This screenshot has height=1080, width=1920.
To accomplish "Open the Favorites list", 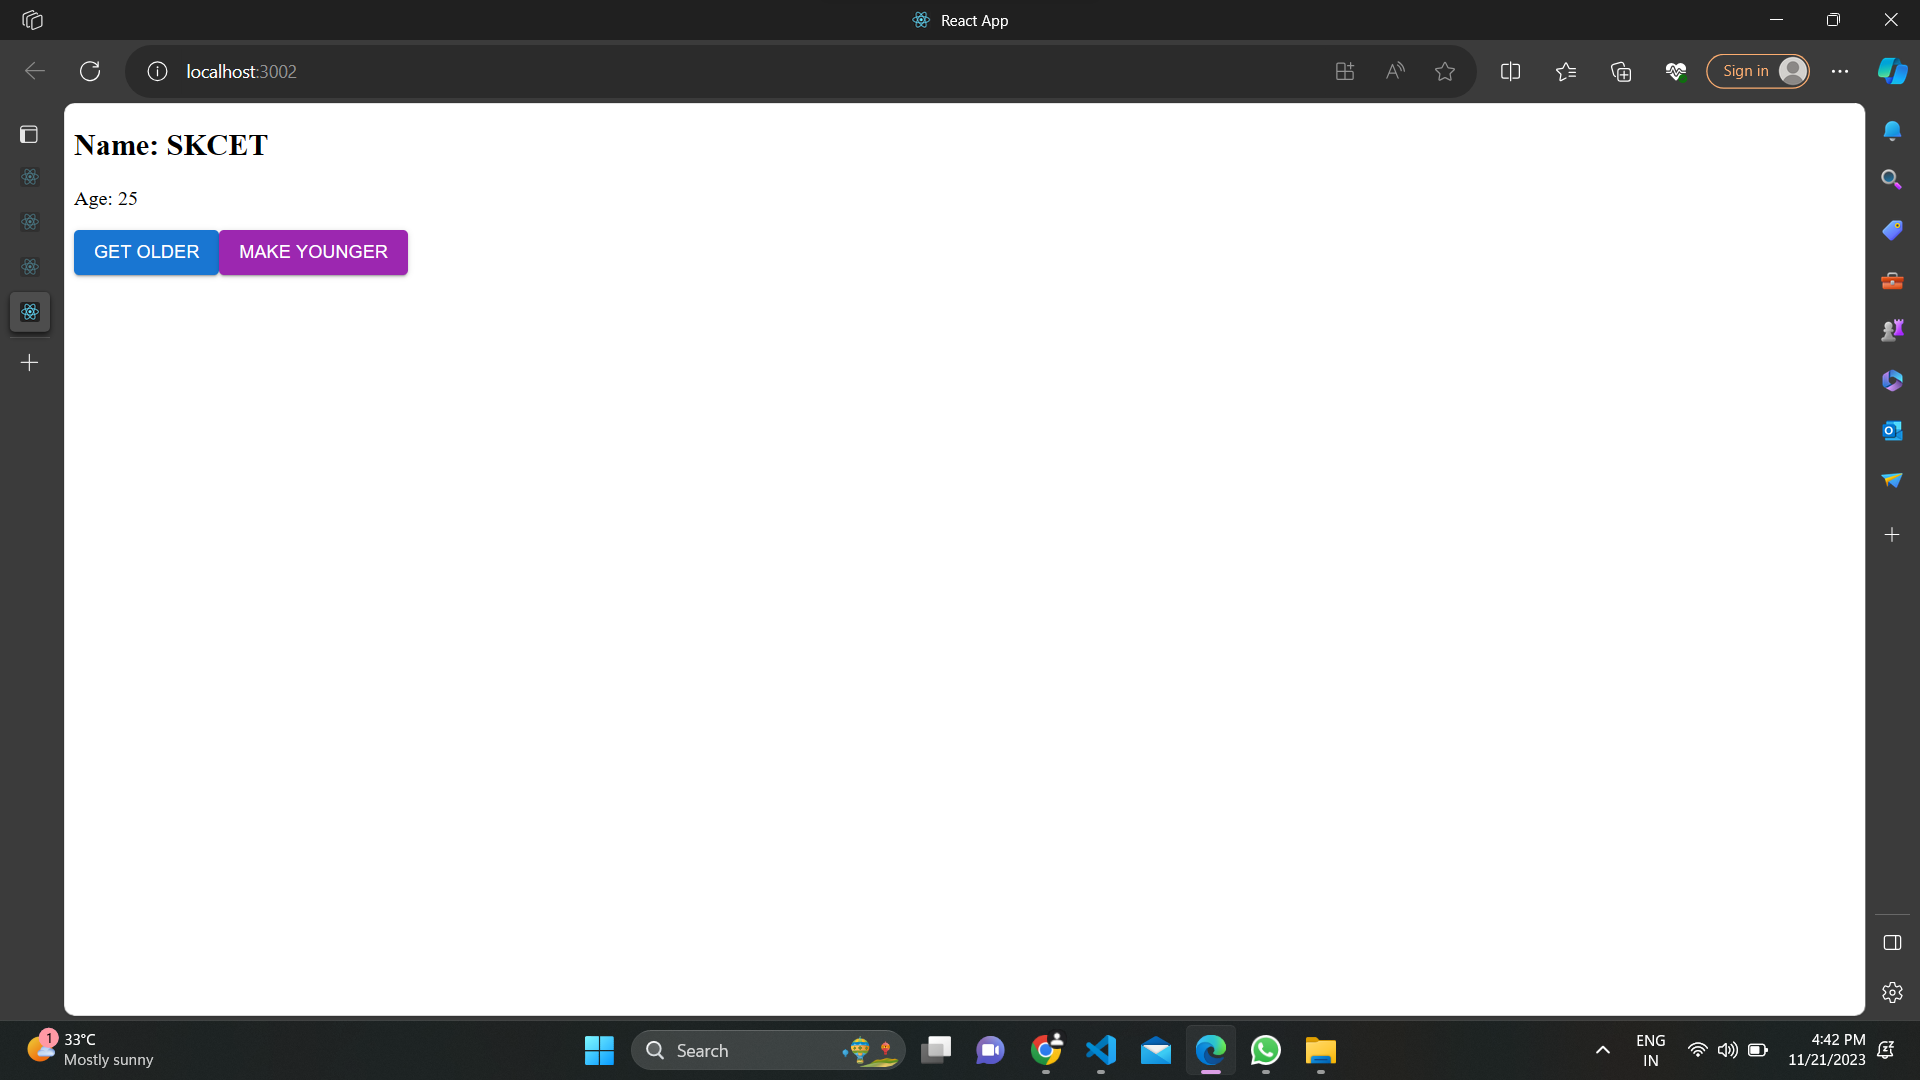I will pos(1566,71).
